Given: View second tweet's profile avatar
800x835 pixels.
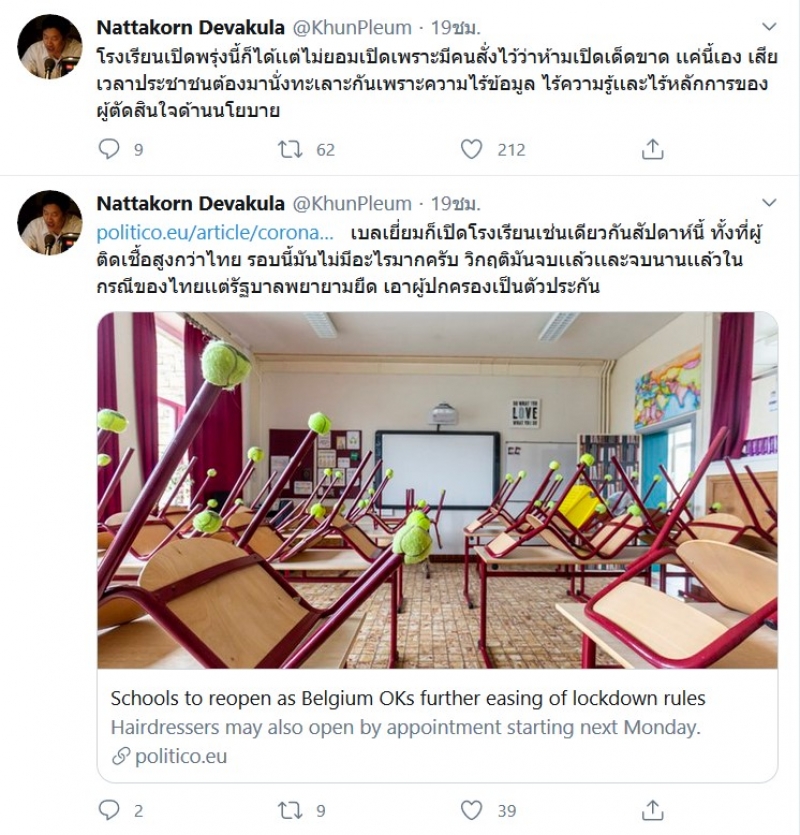Looking at the screenshot, I should coord(50,223).
